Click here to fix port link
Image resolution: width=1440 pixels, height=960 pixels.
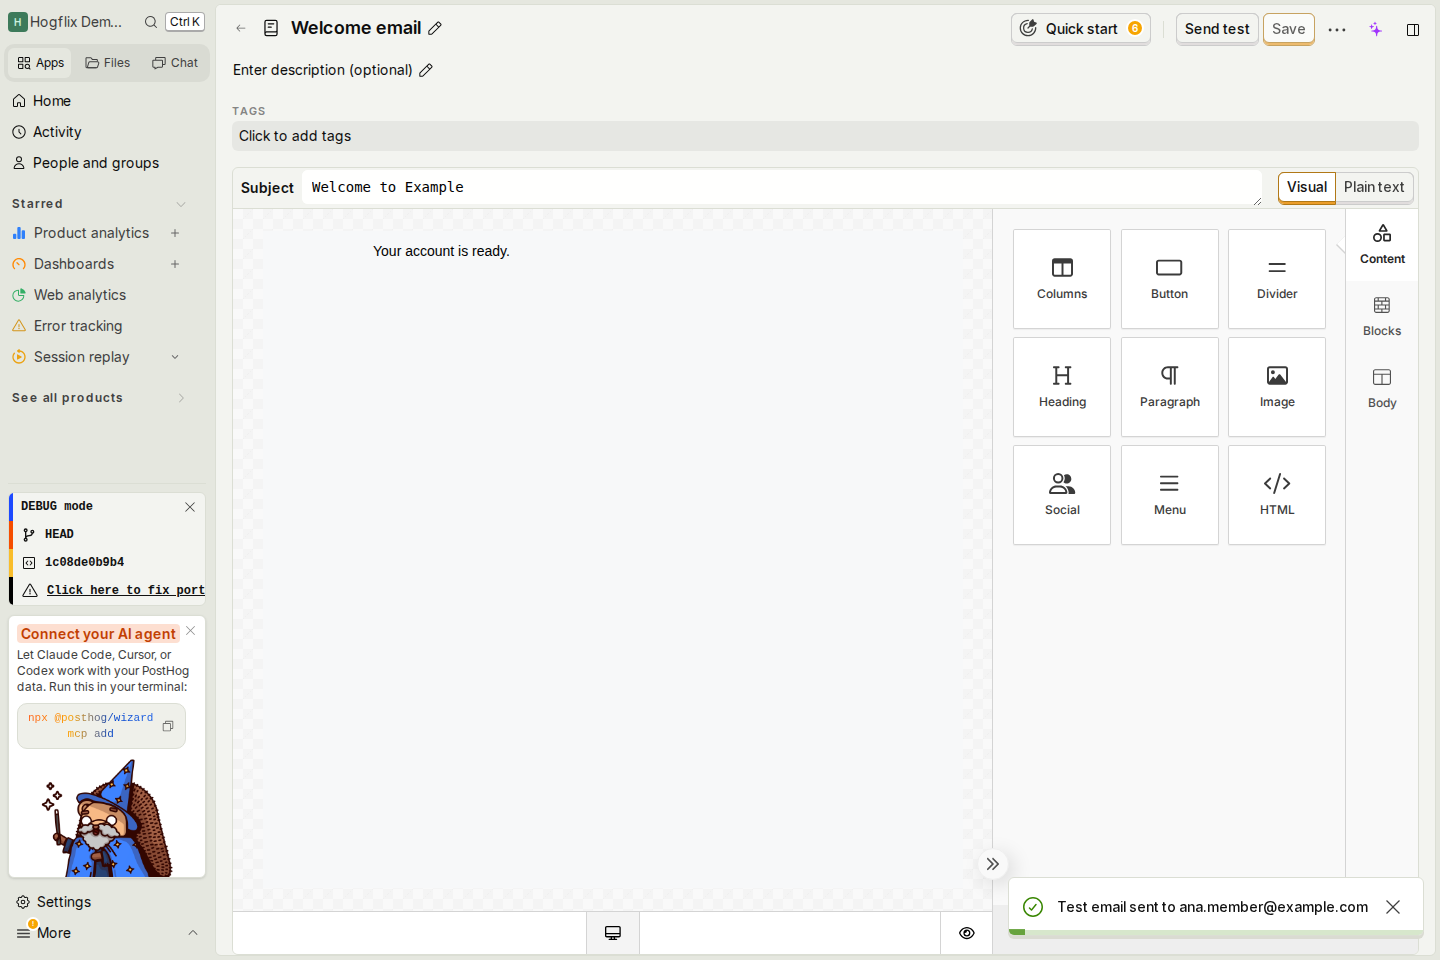(126, 590)
